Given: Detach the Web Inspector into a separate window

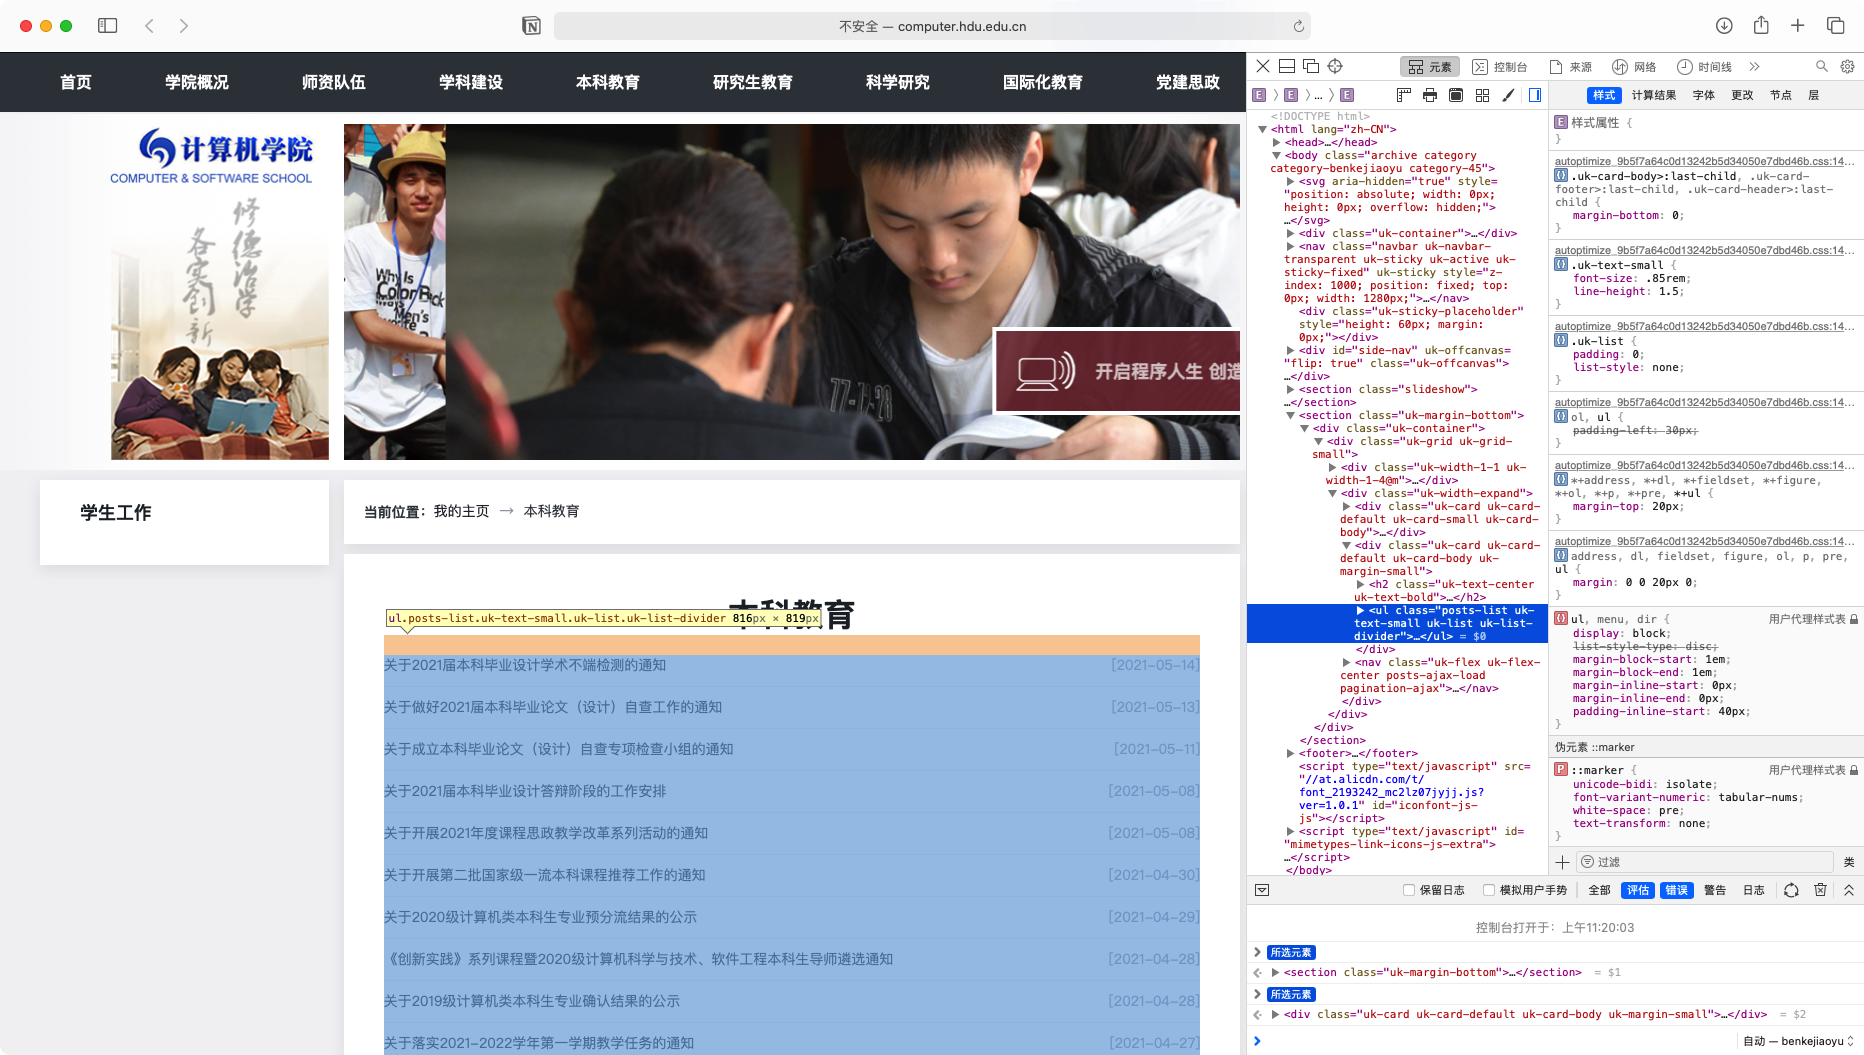Looking at the screenshot, I should [1311, 67].
